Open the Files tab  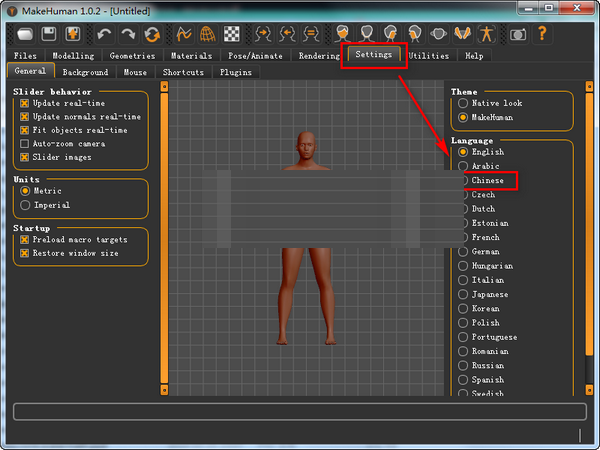(25, 56)
